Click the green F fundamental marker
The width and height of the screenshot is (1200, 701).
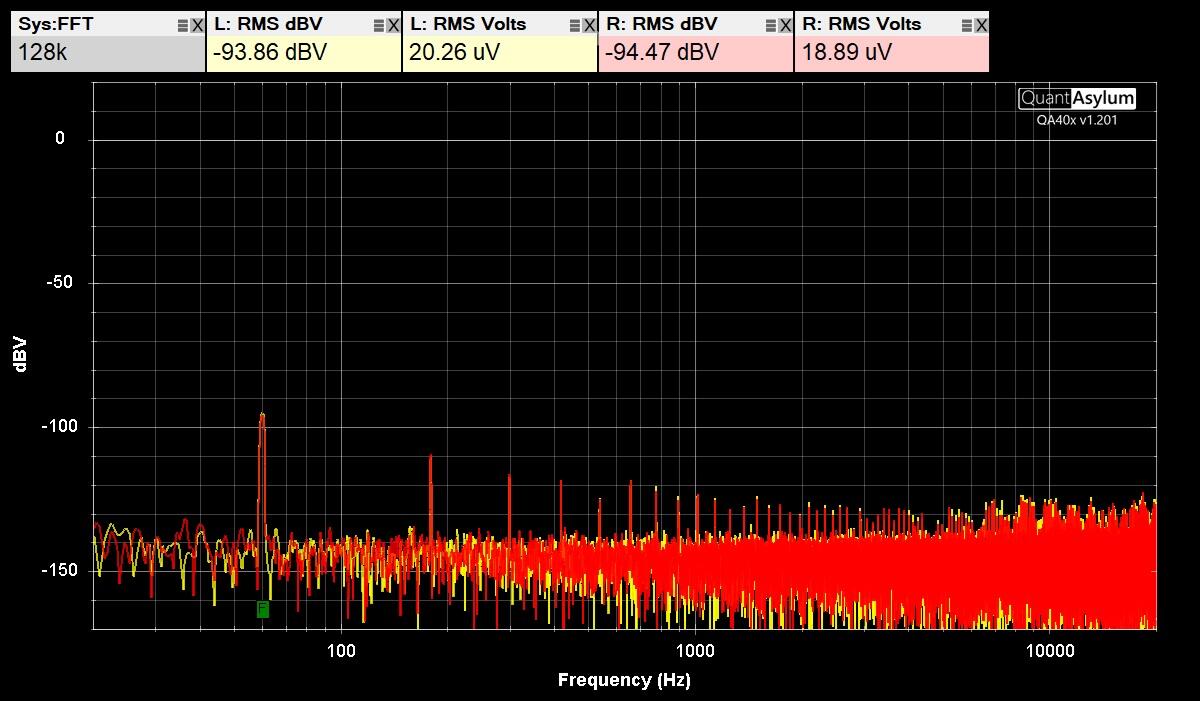pos(263,608)
